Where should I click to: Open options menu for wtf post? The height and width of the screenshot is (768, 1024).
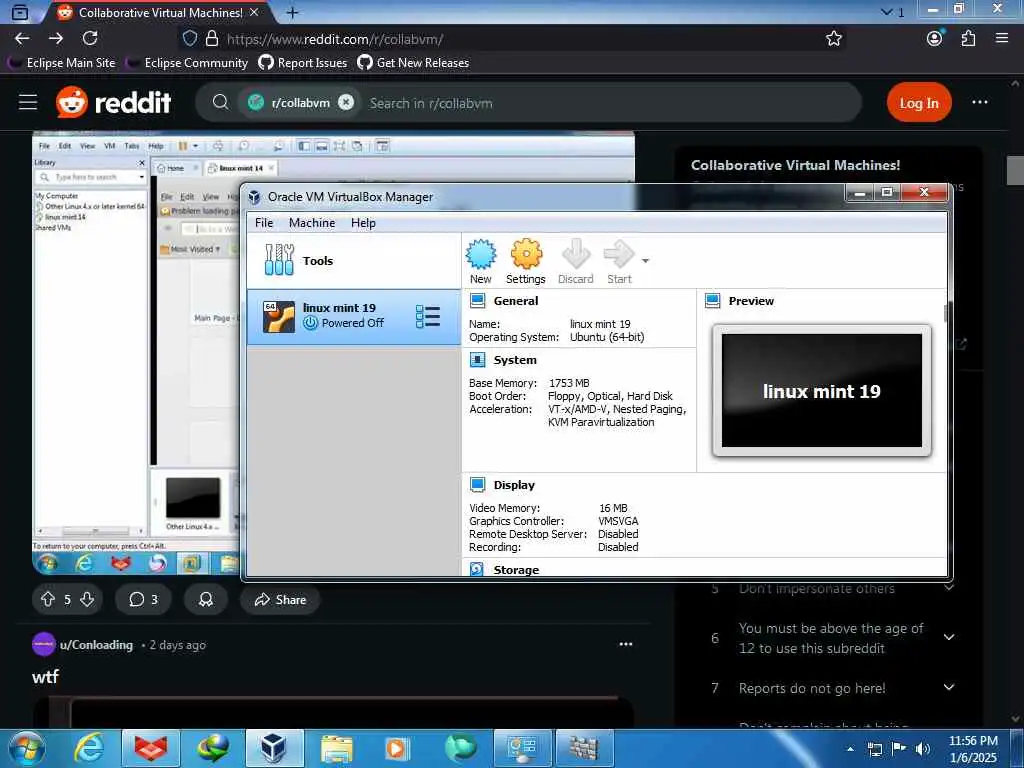tap(626, 645)
